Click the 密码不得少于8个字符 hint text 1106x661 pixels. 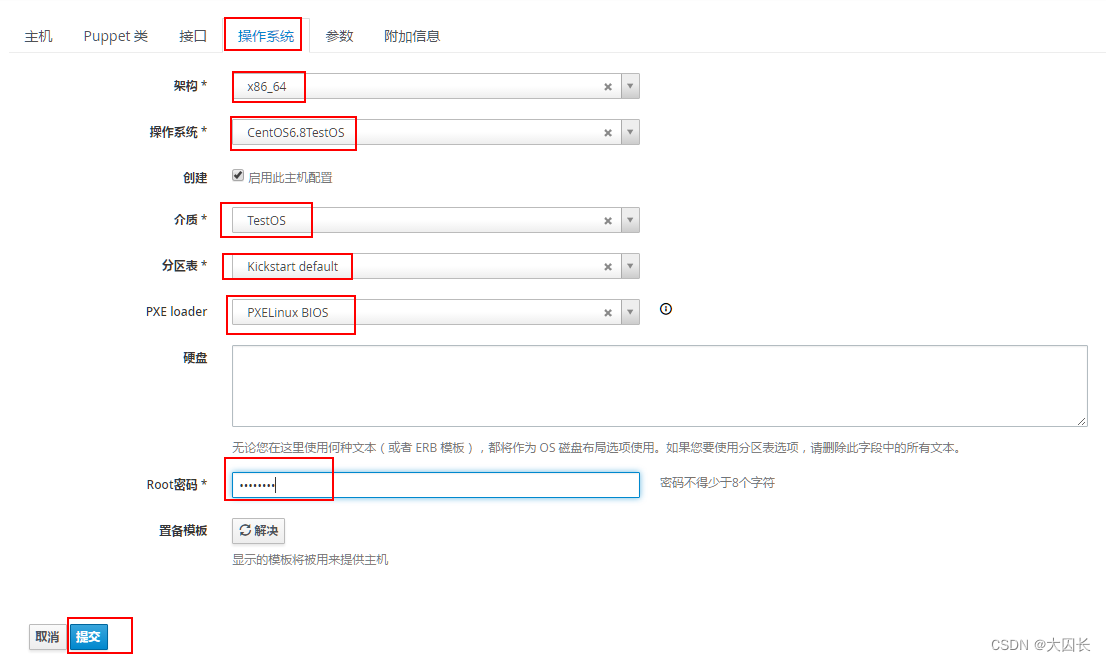[x=717, y=483]
